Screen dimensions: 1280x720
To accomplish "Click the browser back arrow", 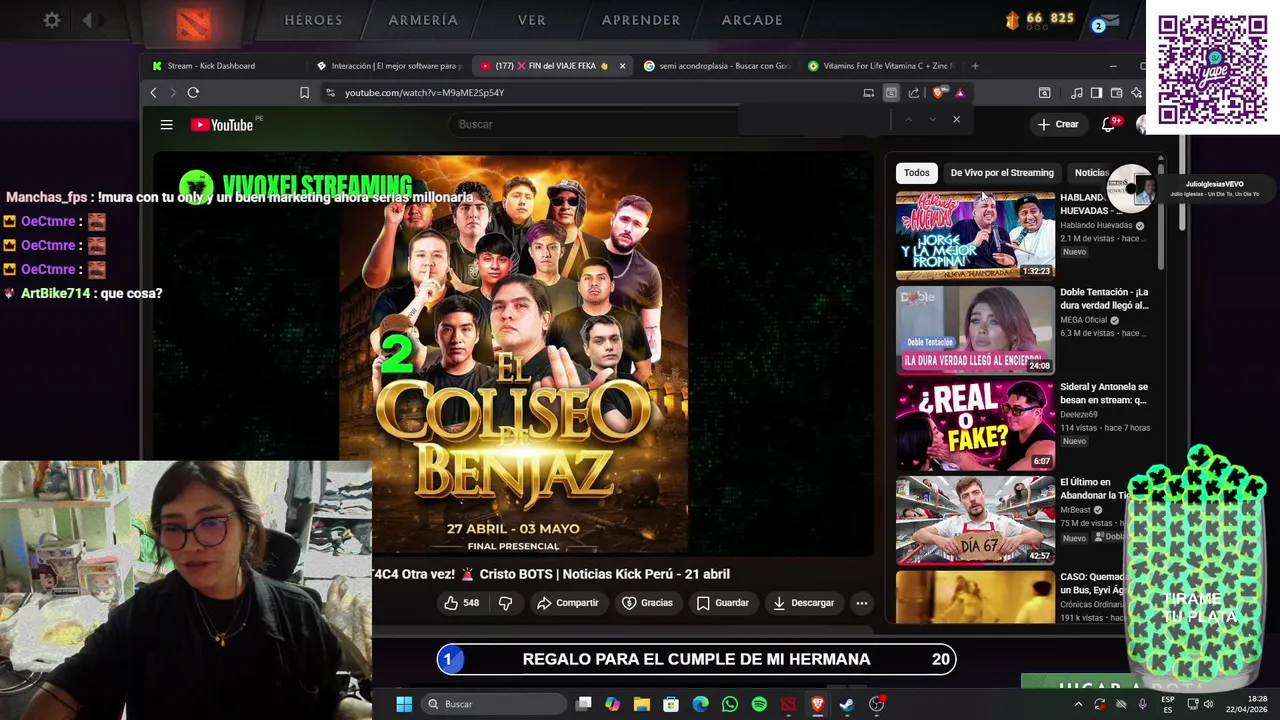I will coord(153,93).
